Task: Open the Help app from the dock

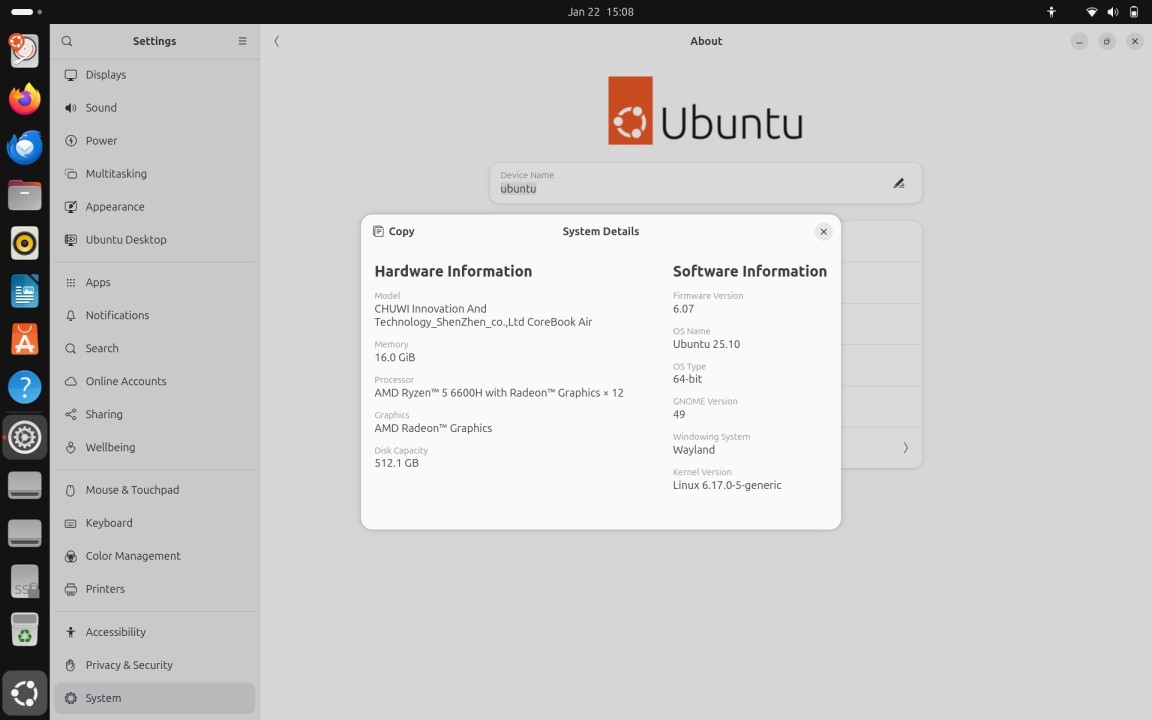Action: (x=24, y=386)
